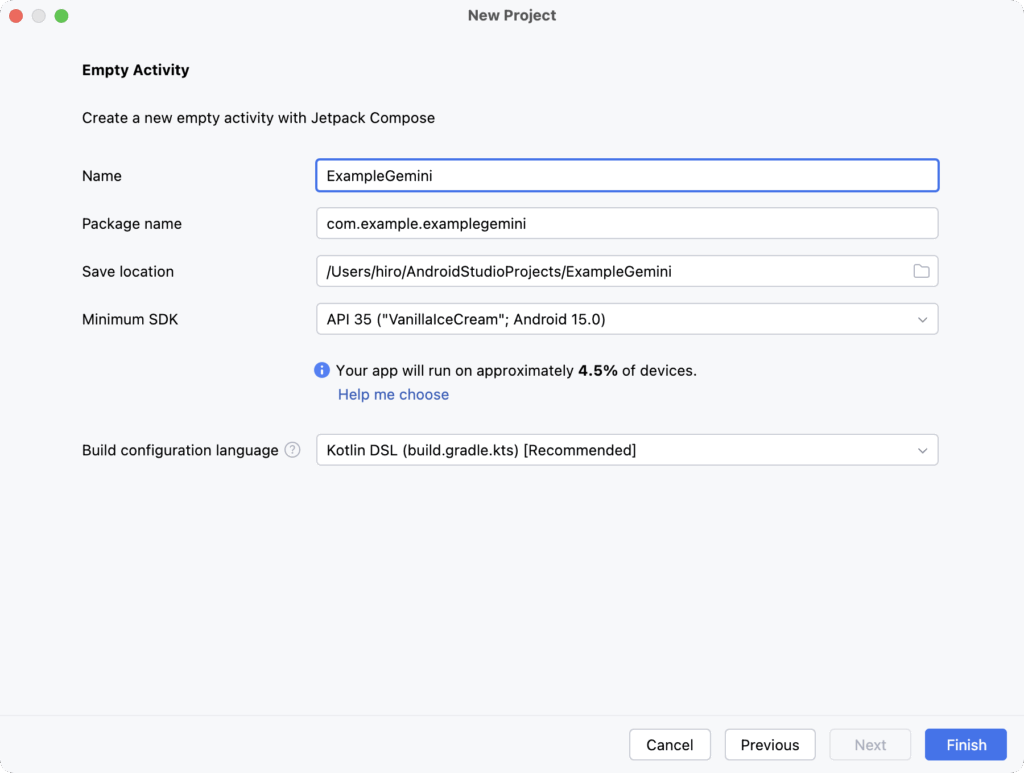Close the New Project window with red button
The width and height of the screenshot is (1024, 773).
16,16
